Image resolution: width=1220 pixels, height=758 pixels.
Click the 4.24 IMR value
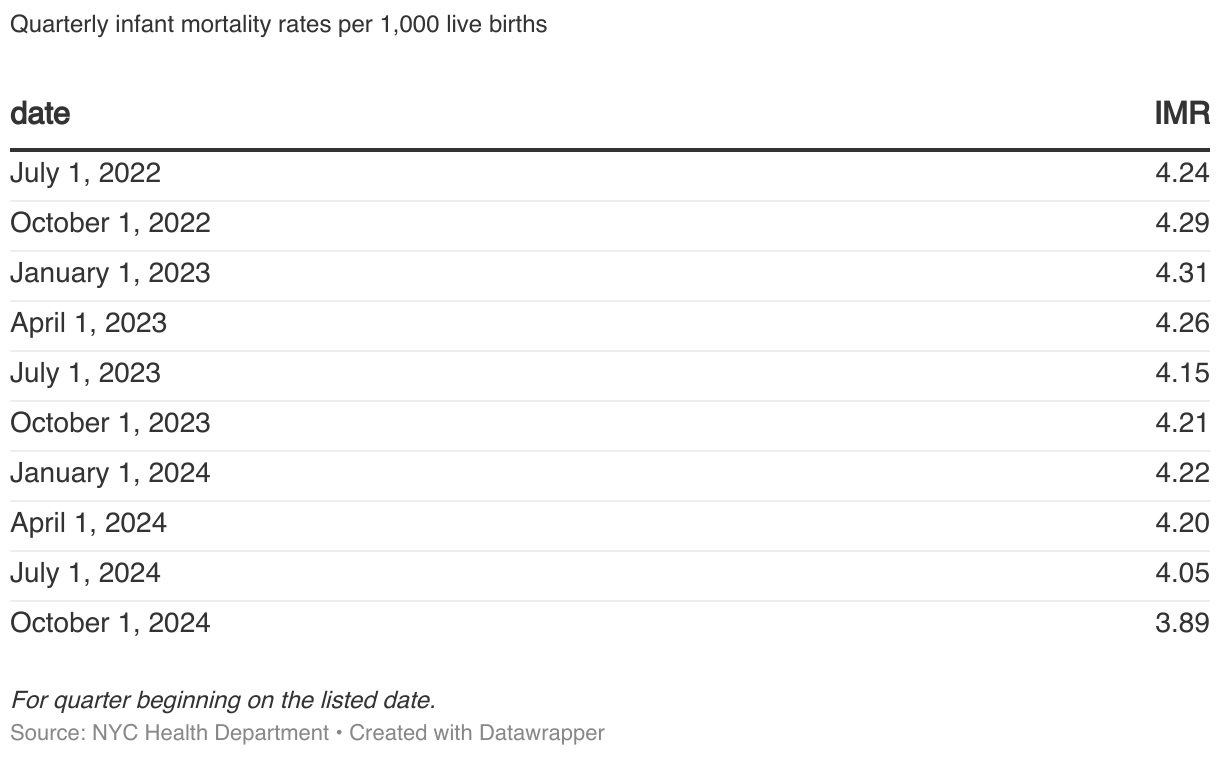1182,173
